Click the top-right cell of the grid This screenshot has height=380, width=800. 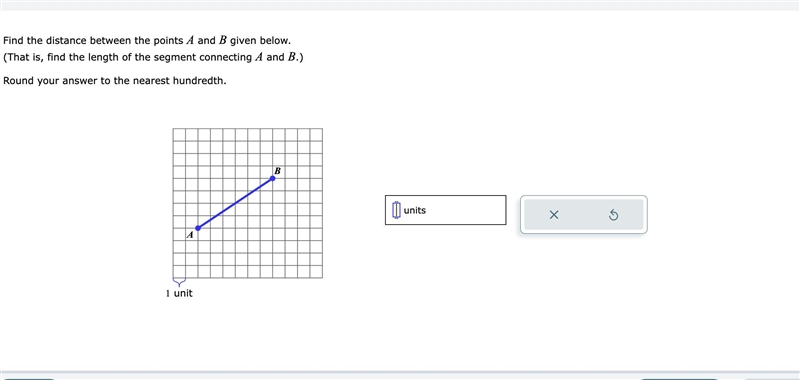pos(316,135)
